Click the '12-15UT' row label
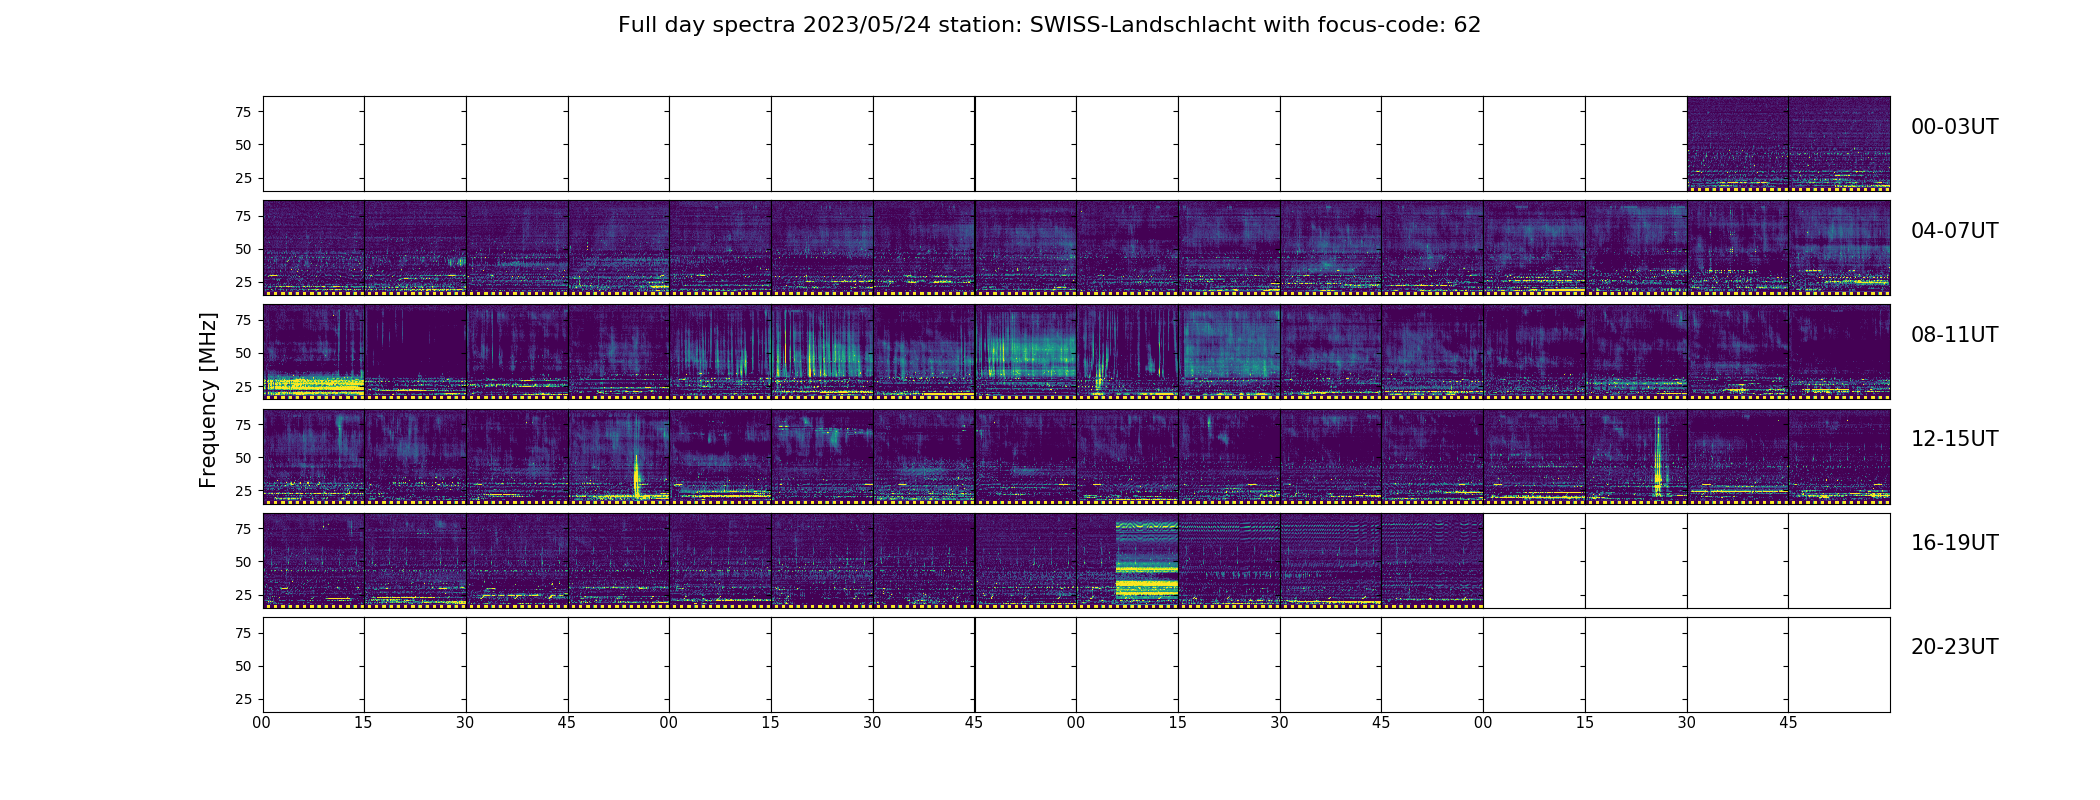The image size is (2100, 800). tap(1954, 439)
